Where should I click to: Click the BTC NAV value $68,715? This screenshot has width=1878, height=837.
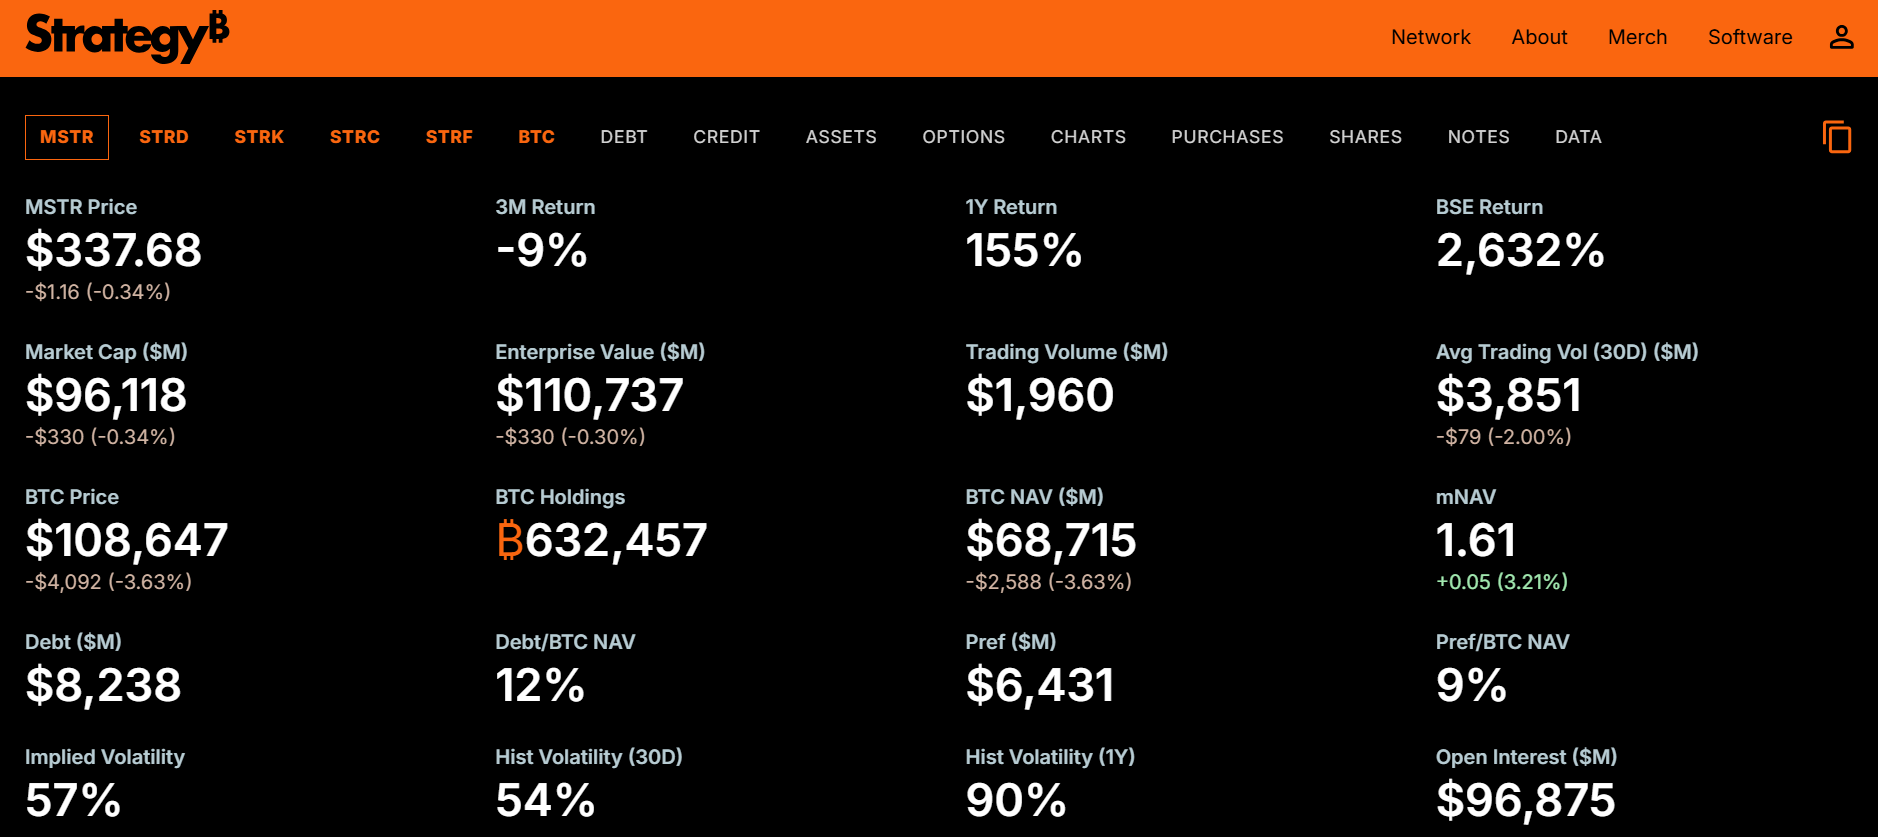point(1051,540)
